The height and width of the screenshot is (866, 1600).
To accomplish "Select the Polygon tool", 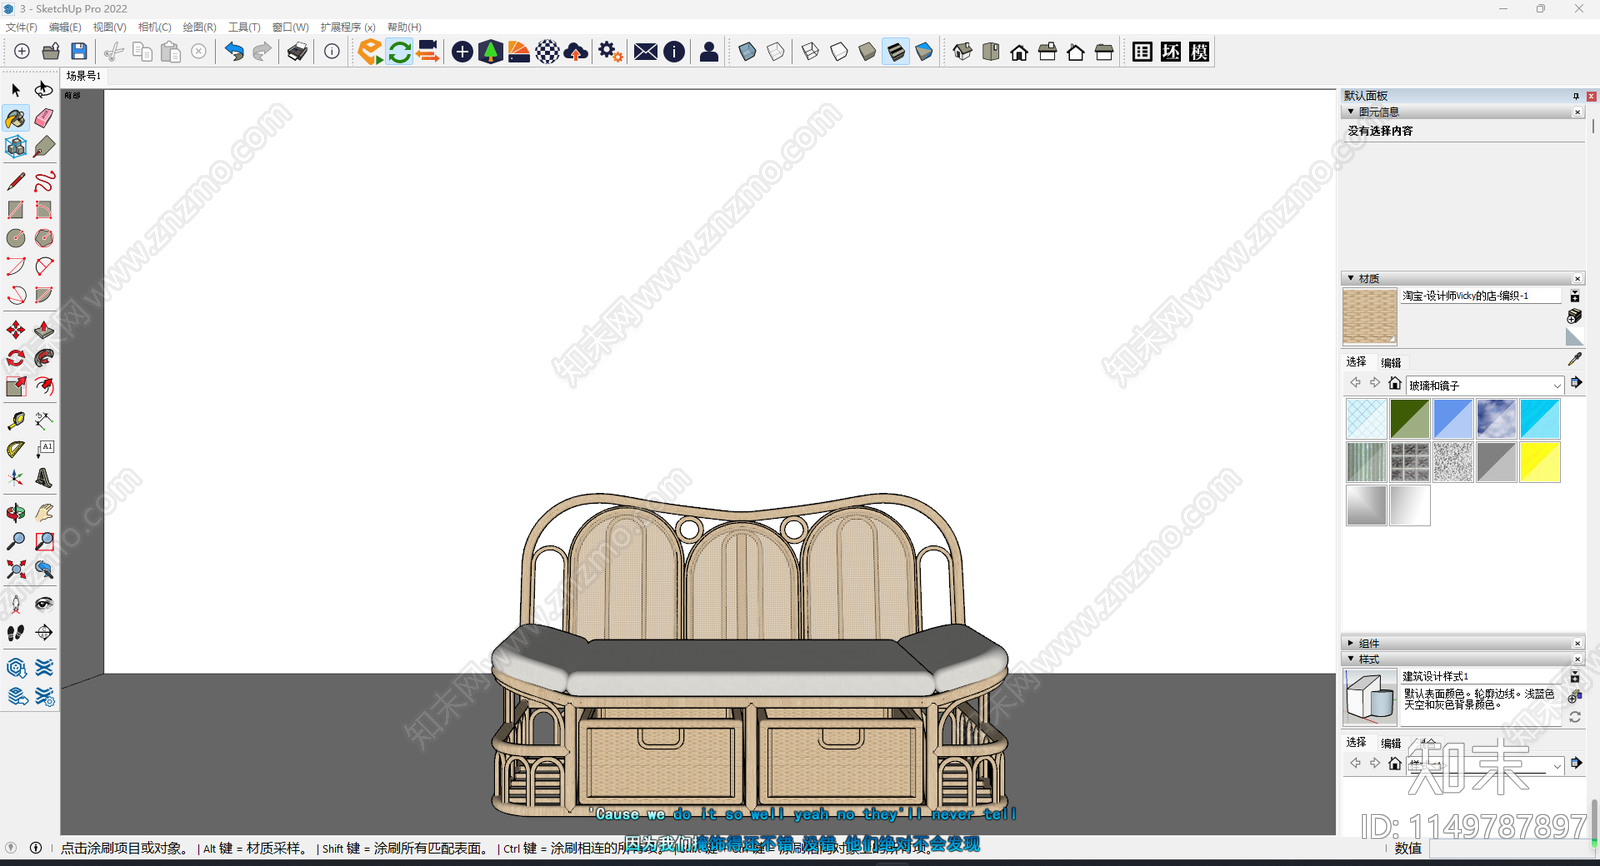I will click(x=44, y=238).
